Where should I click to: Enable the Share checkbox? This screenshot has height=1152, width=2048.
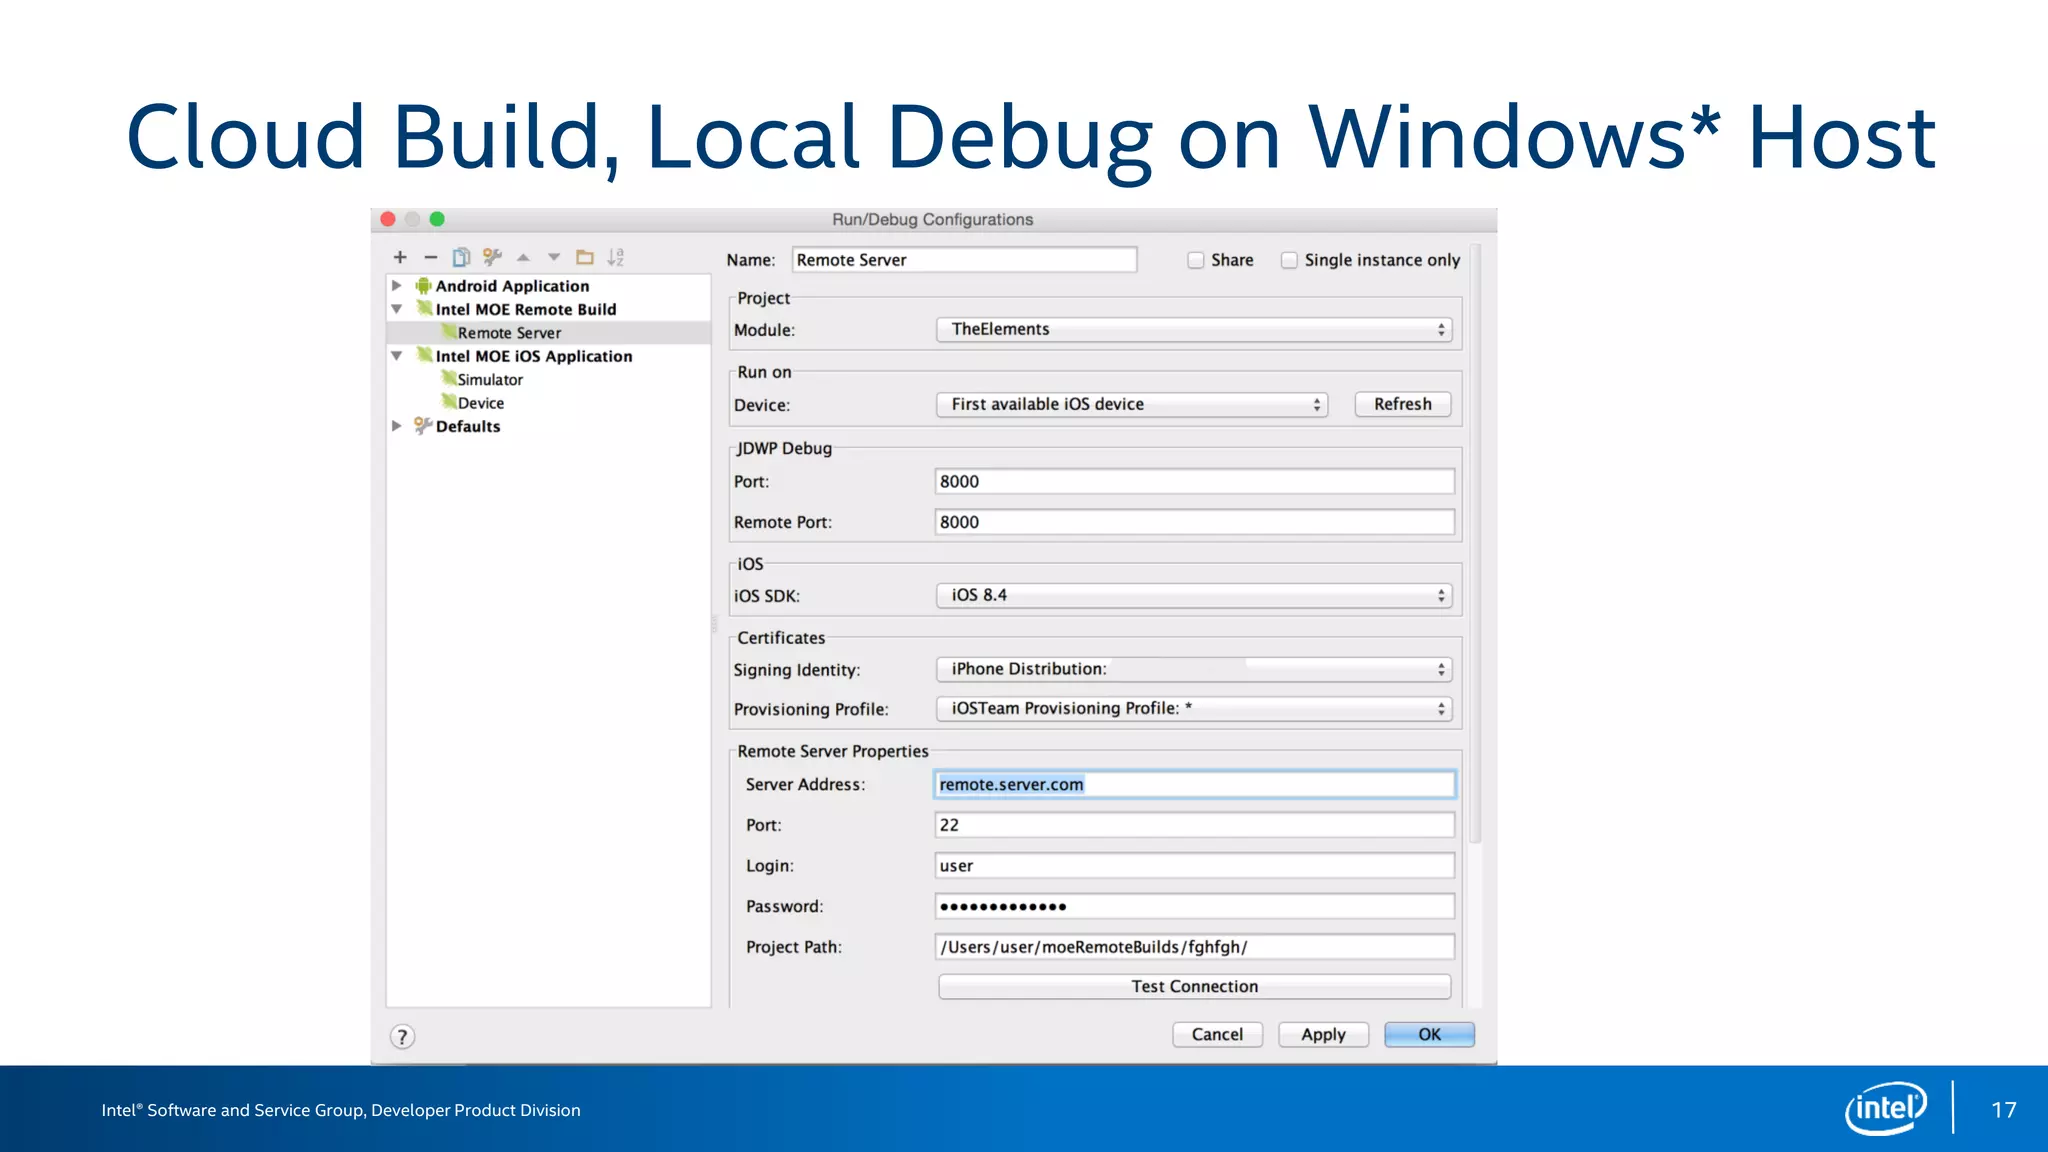(x=1195, y=260)
